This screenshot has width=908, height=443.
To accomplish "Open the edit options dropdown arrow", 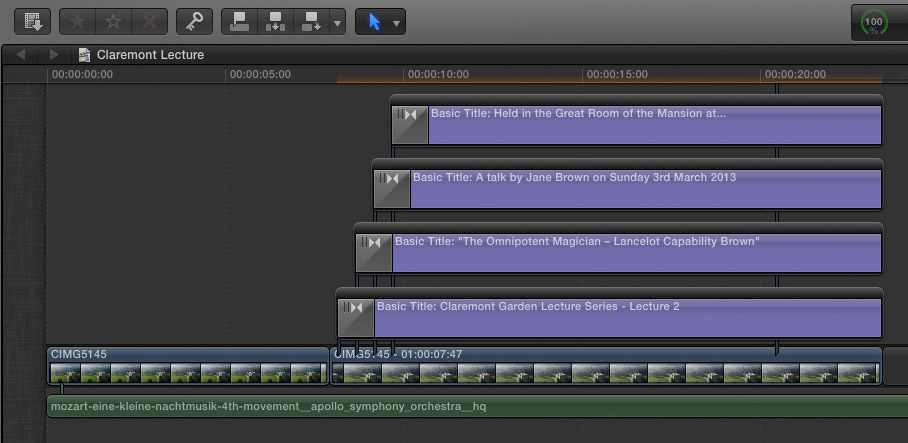I will point(338,23).
